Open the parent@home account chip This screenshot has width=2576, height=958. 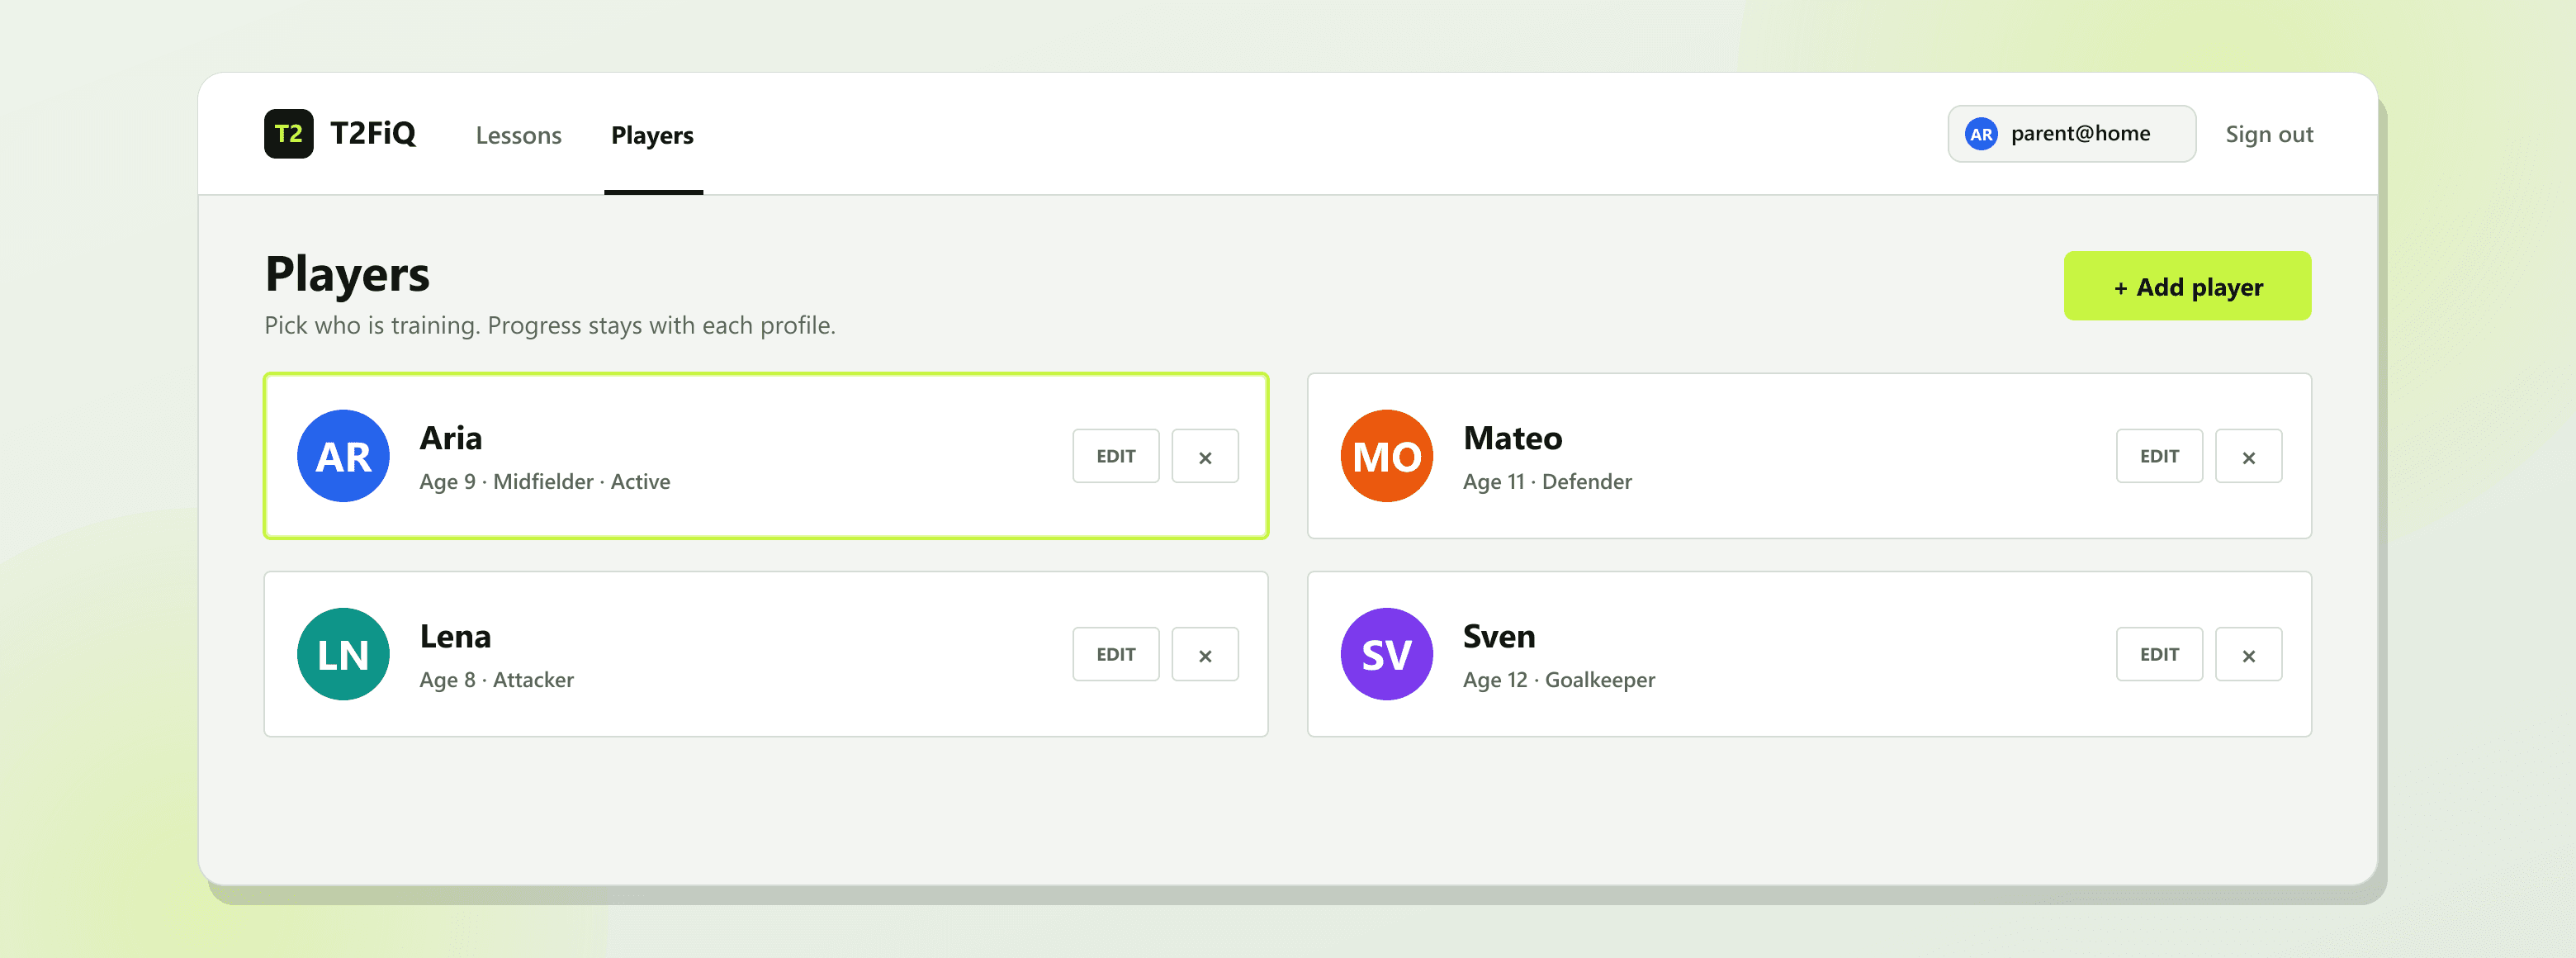click(2071, 134)
